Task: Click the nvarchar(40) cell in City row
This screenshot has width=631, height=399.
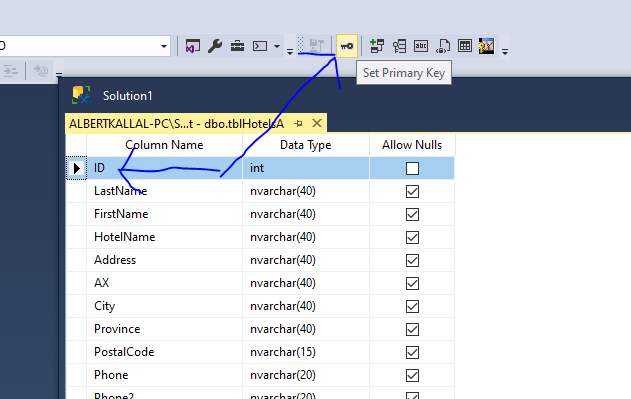Action: click(306, 306)
